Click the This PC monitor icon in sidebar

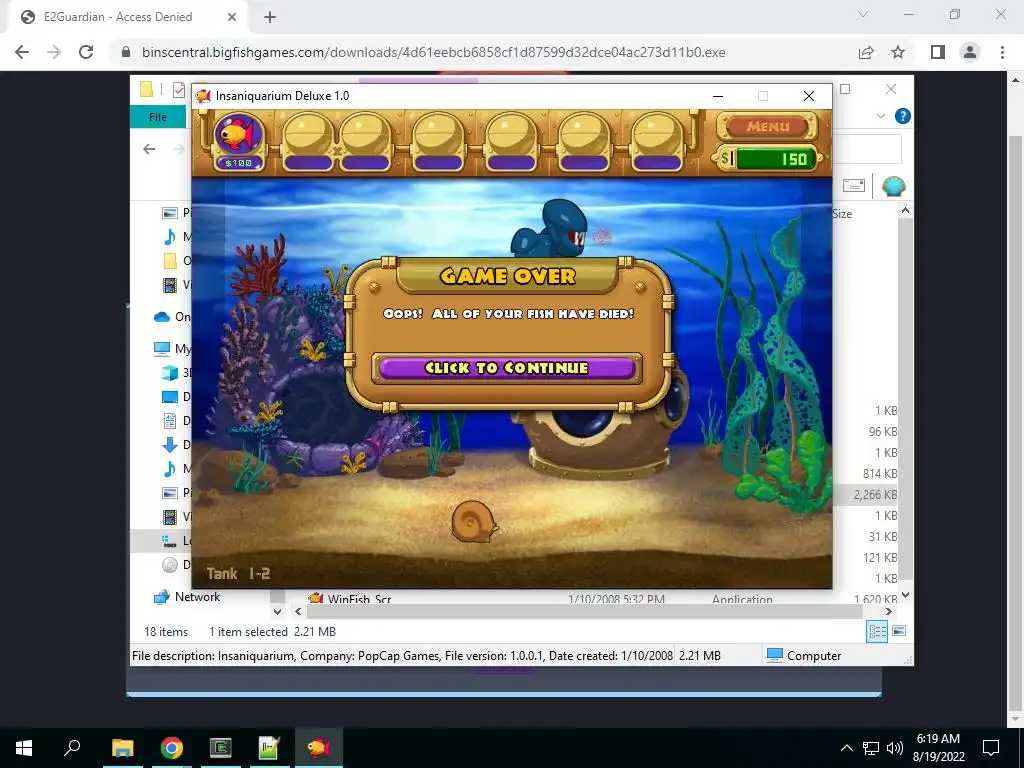161,348
